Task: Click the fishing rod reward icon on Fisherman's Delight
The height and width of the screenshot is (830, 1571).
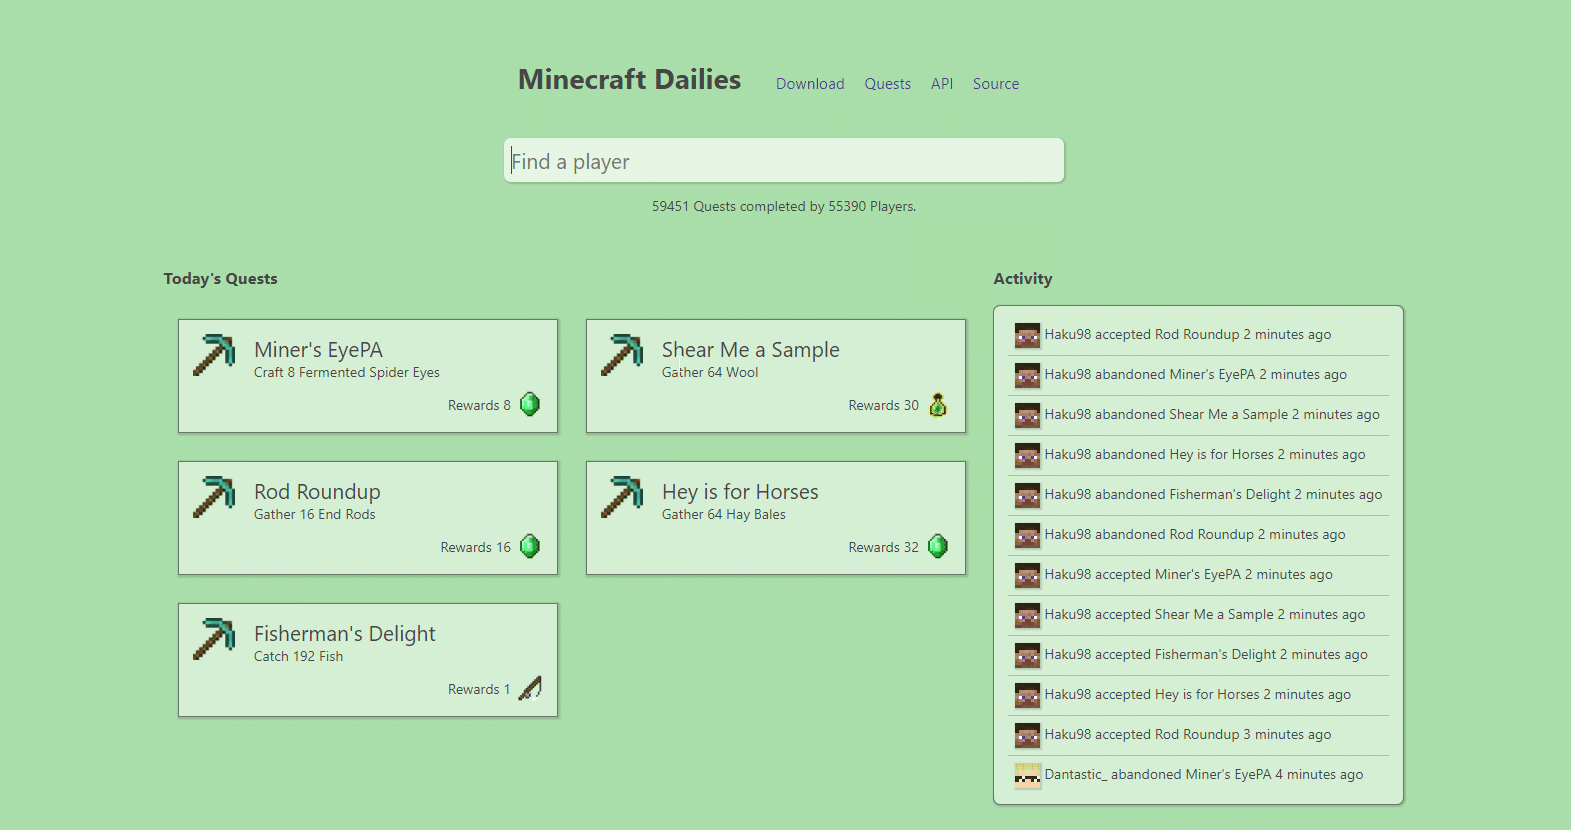Action: [530, 688]
